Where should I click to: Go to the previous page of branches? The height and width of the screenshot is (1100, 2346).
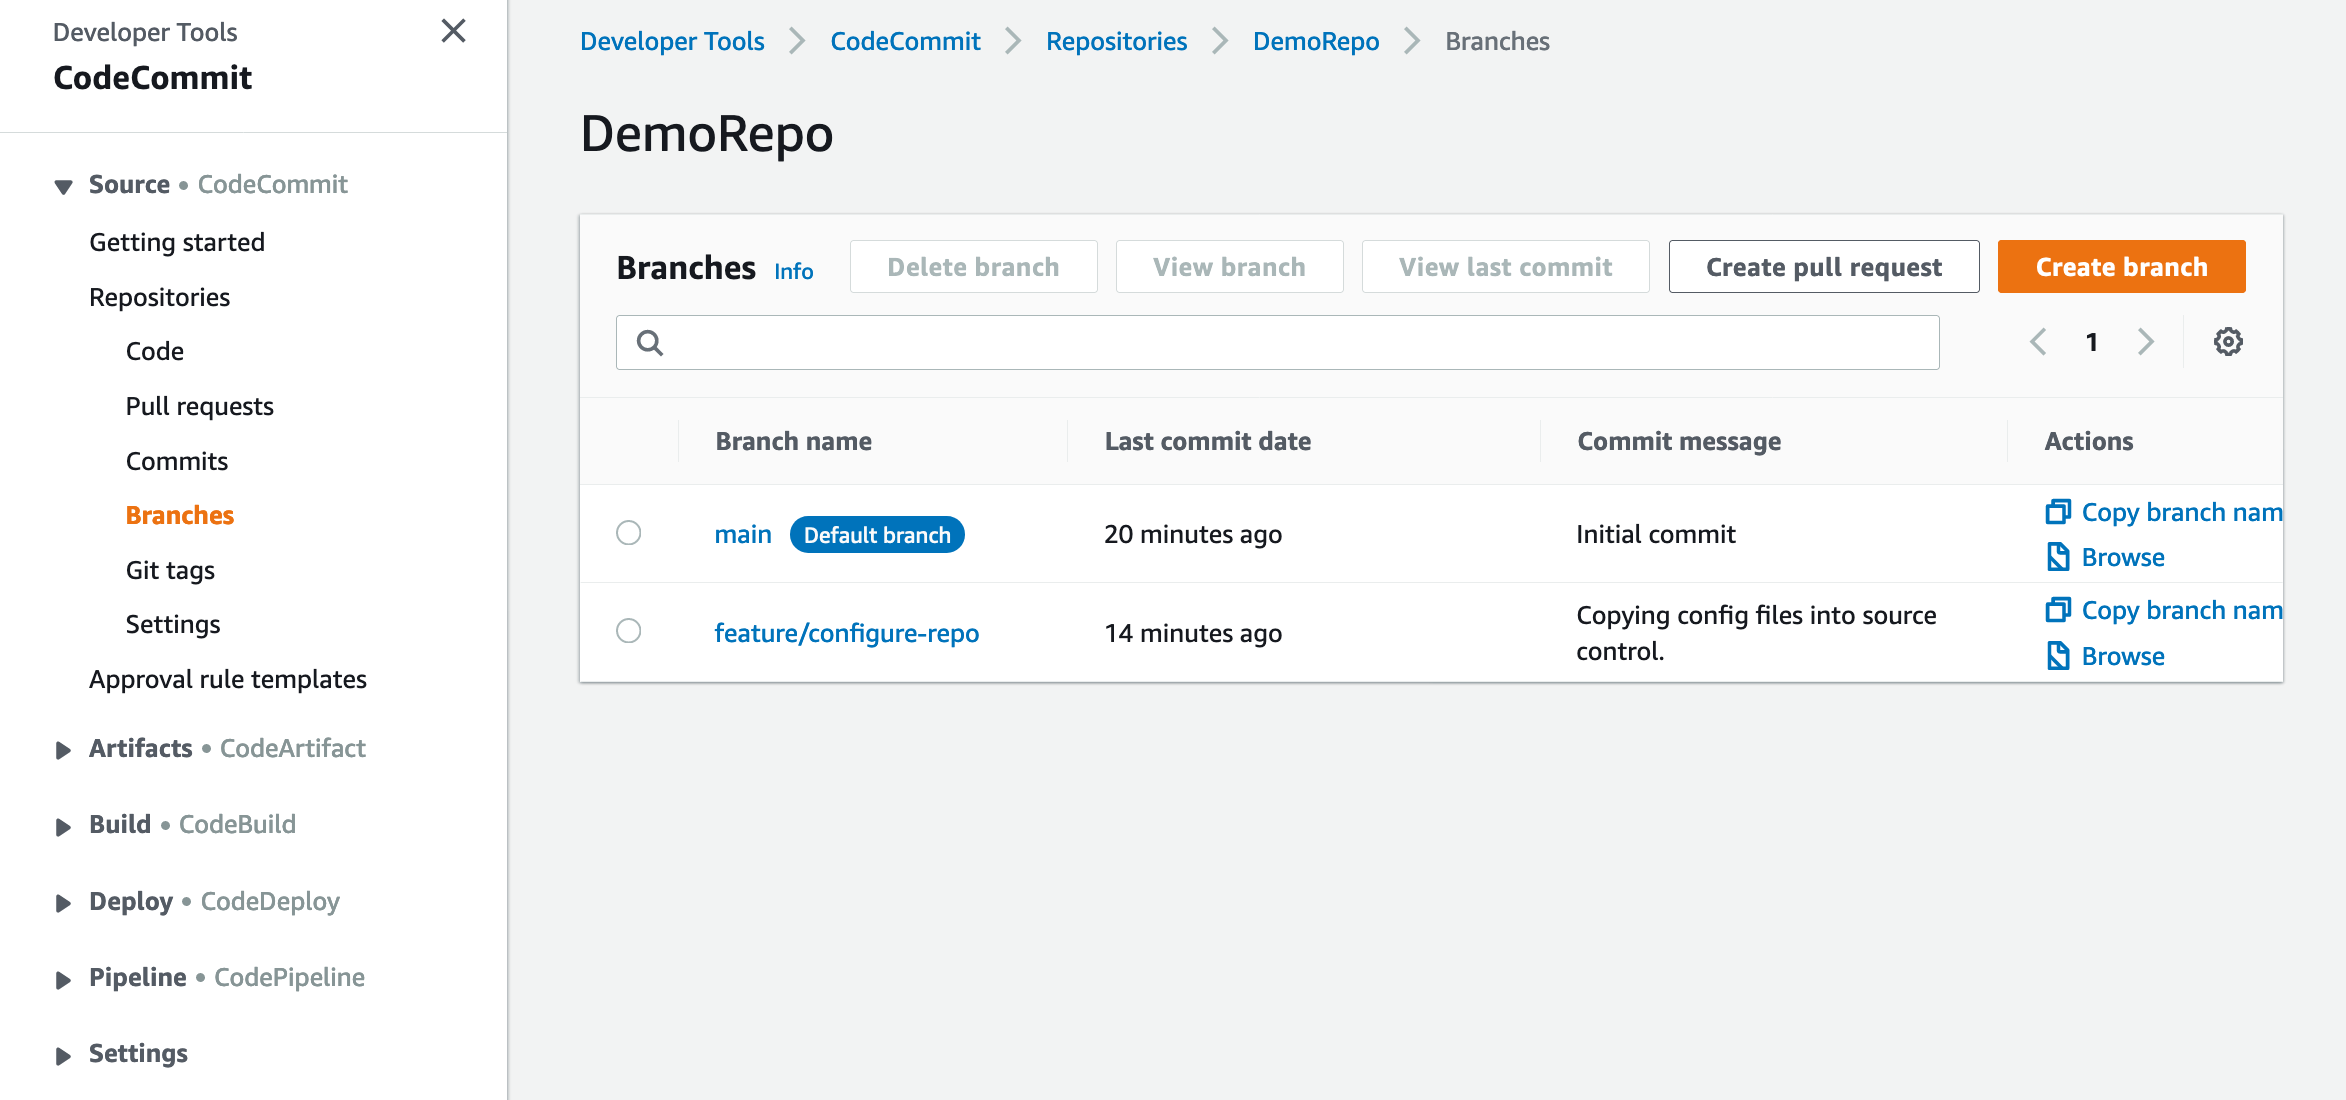click(x=2038, y=341)
